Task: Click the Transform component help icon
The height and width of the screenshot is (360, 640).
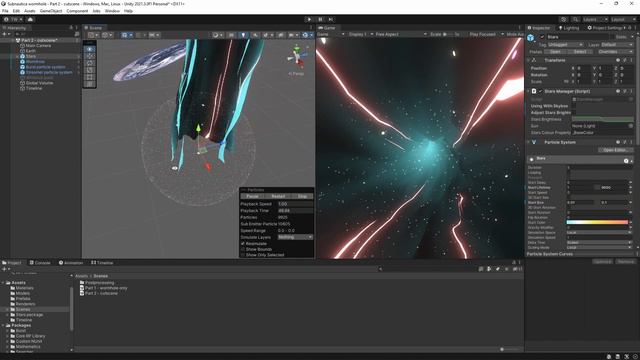Action: [618, 60]
